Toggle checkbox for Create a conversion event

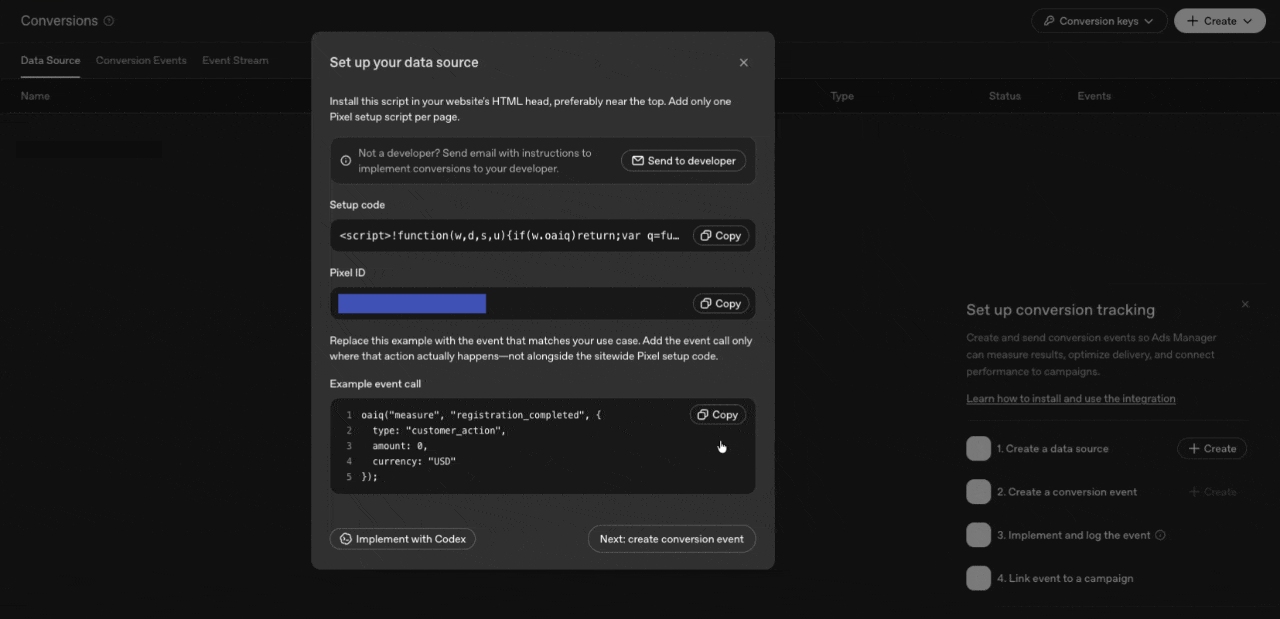tap(978, 492)
